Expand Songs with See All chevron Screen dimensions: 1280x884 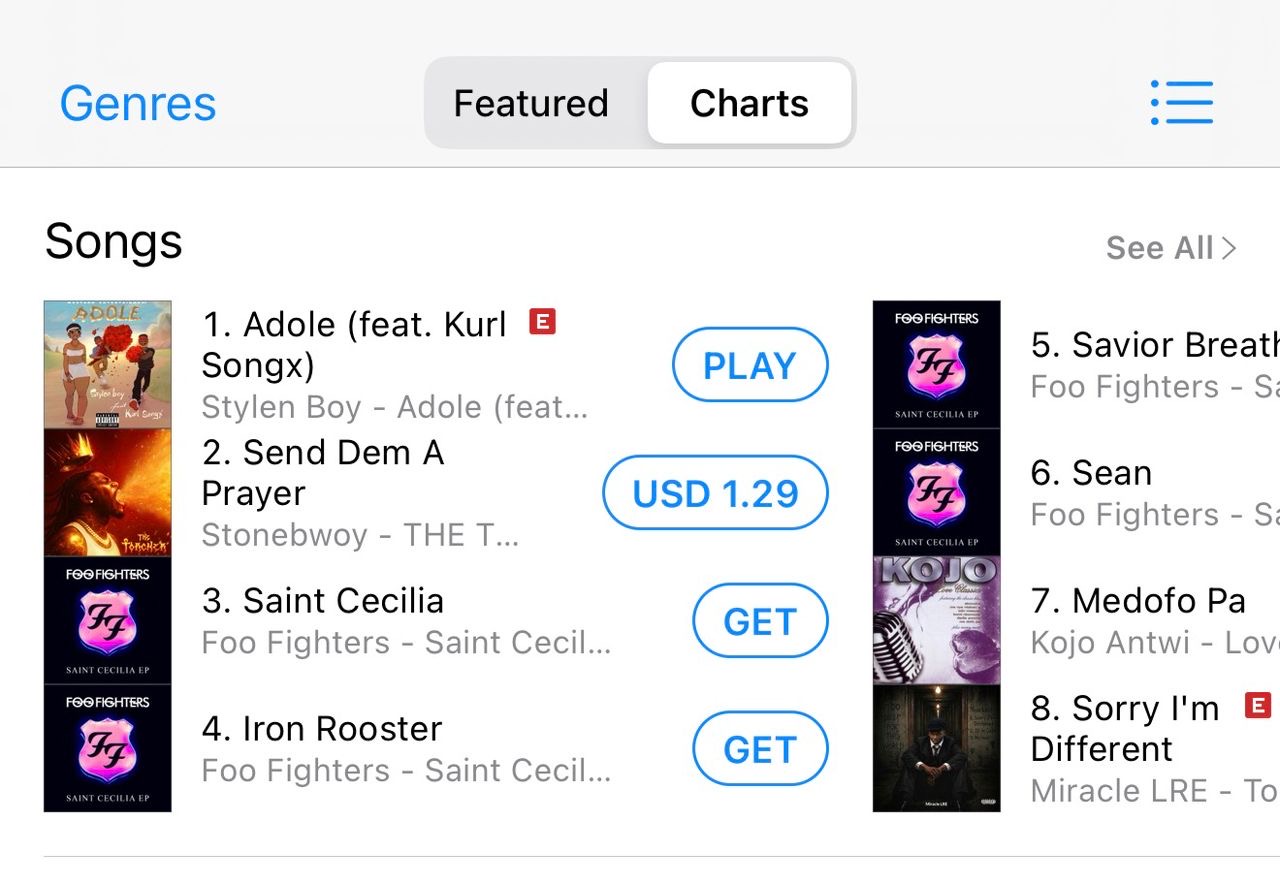click(x=1171, y=247)
